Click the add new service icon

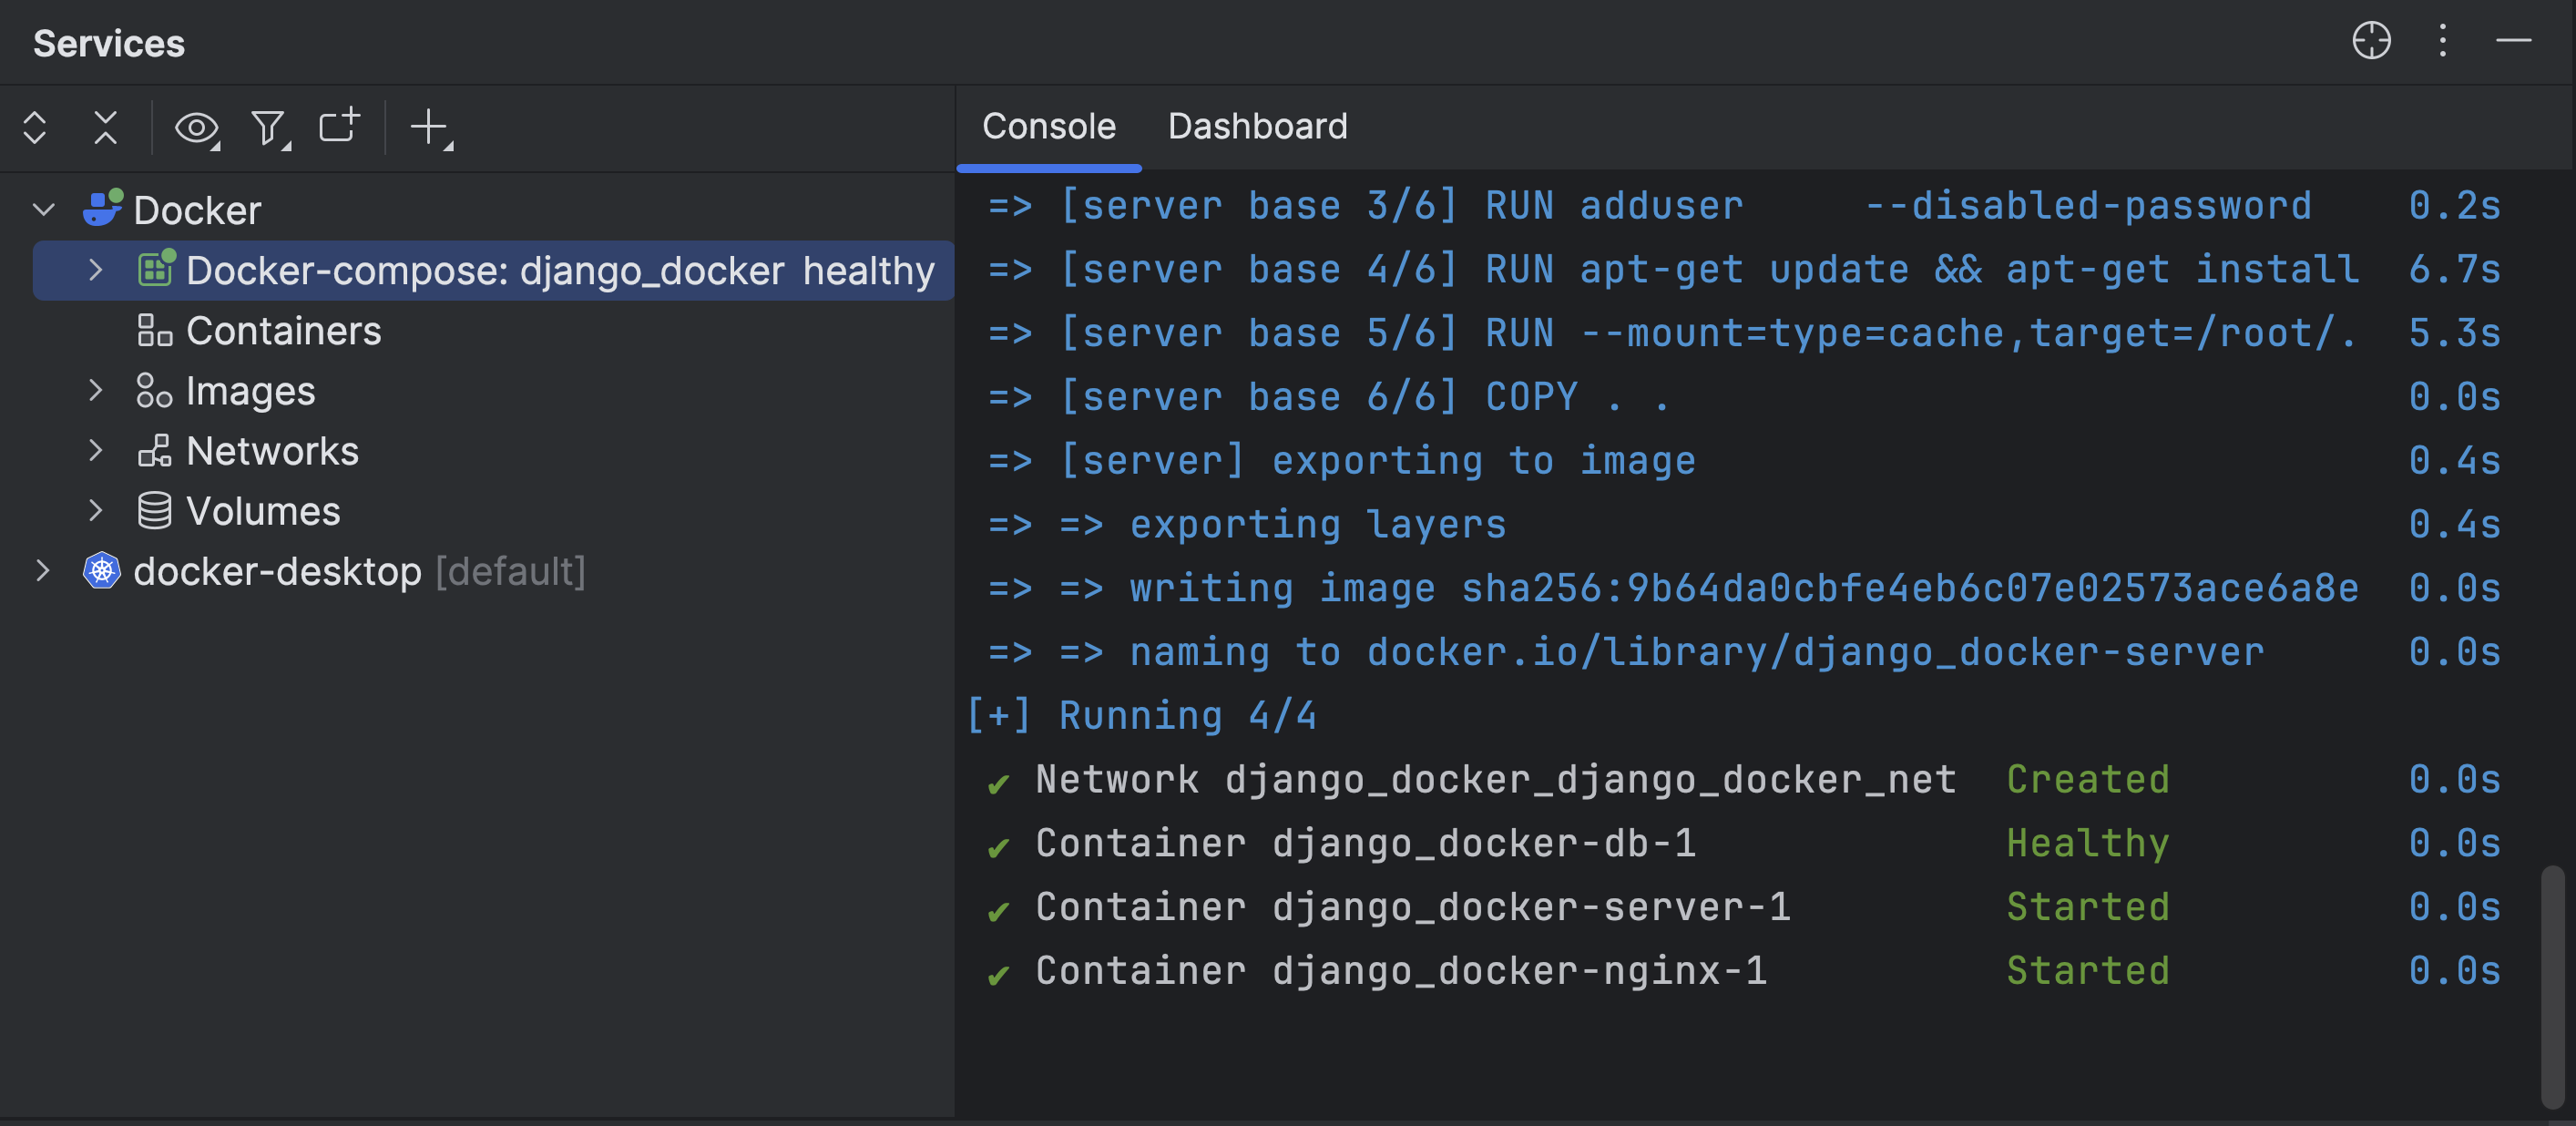click(431, 127)
